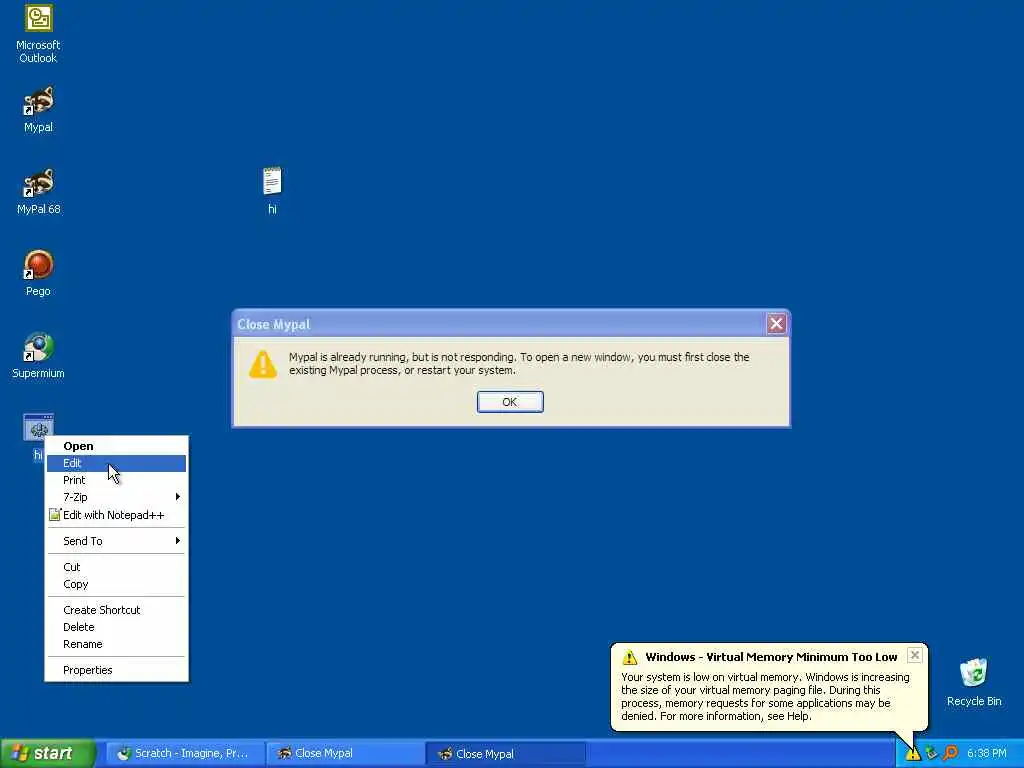Click the orange magnifier tray icon

pos(950,754)
